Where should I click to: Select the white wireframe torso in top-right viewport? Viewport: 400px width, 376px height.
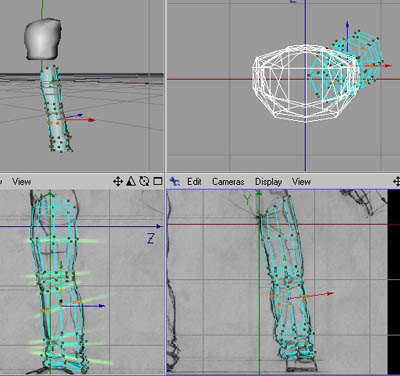(305, 83)
